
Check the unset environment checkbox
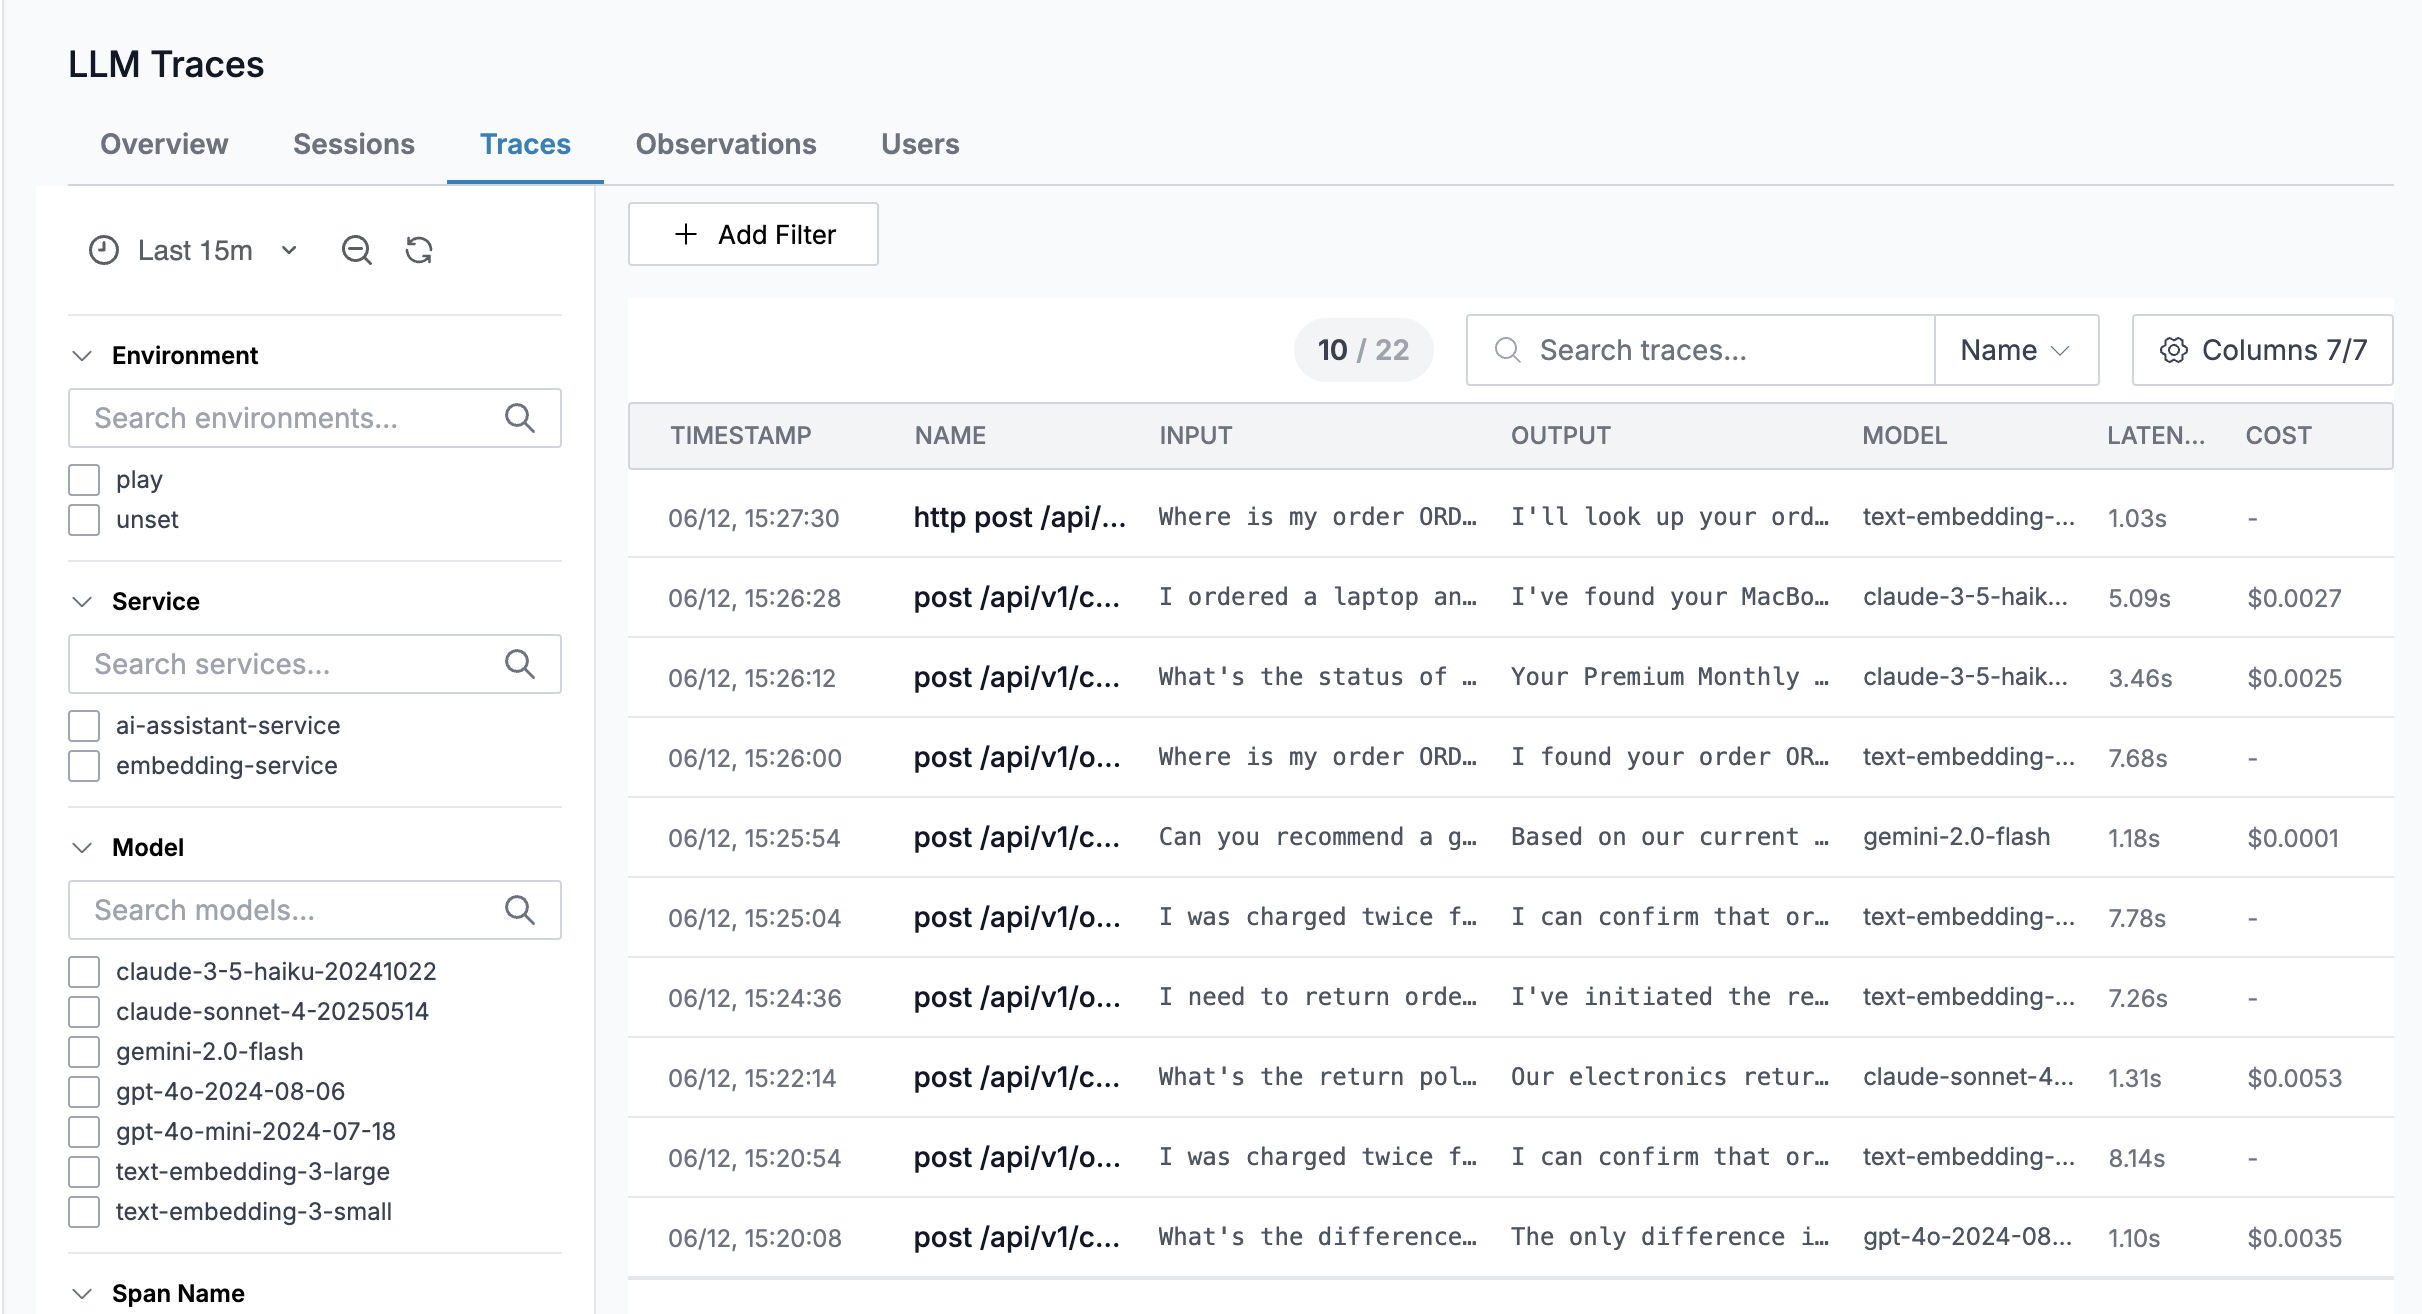click(x=84, y=520)
